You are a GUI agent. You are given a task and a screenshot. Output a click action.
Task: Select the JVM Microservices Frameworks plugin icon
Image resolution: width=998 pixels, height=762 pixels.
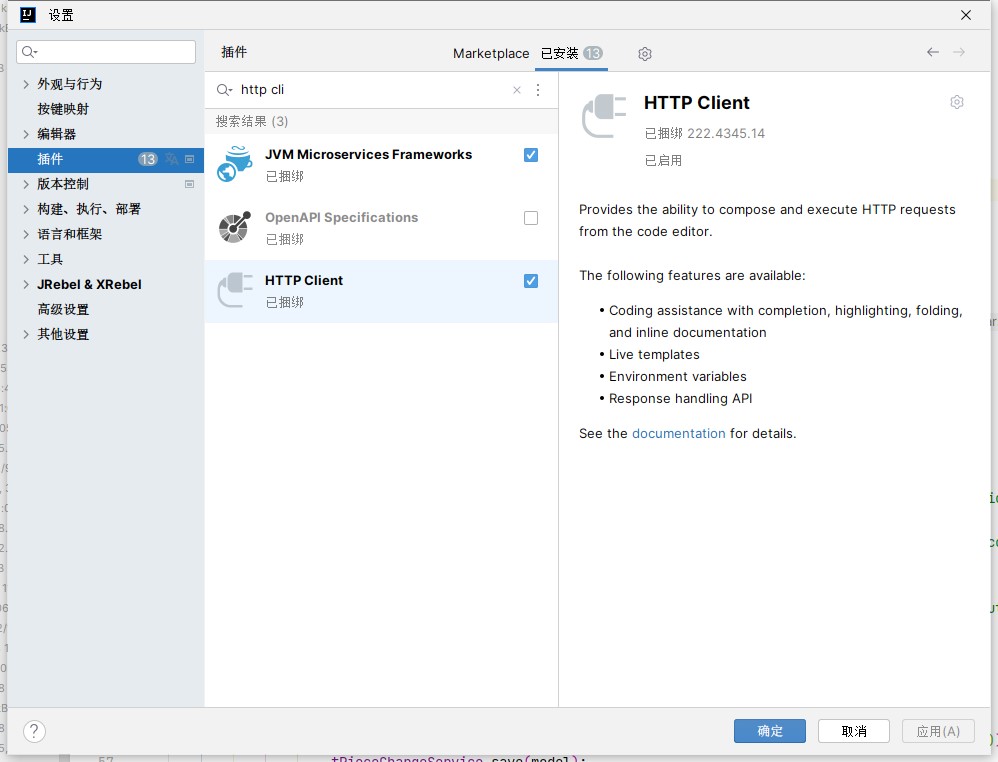coord(235,164)
